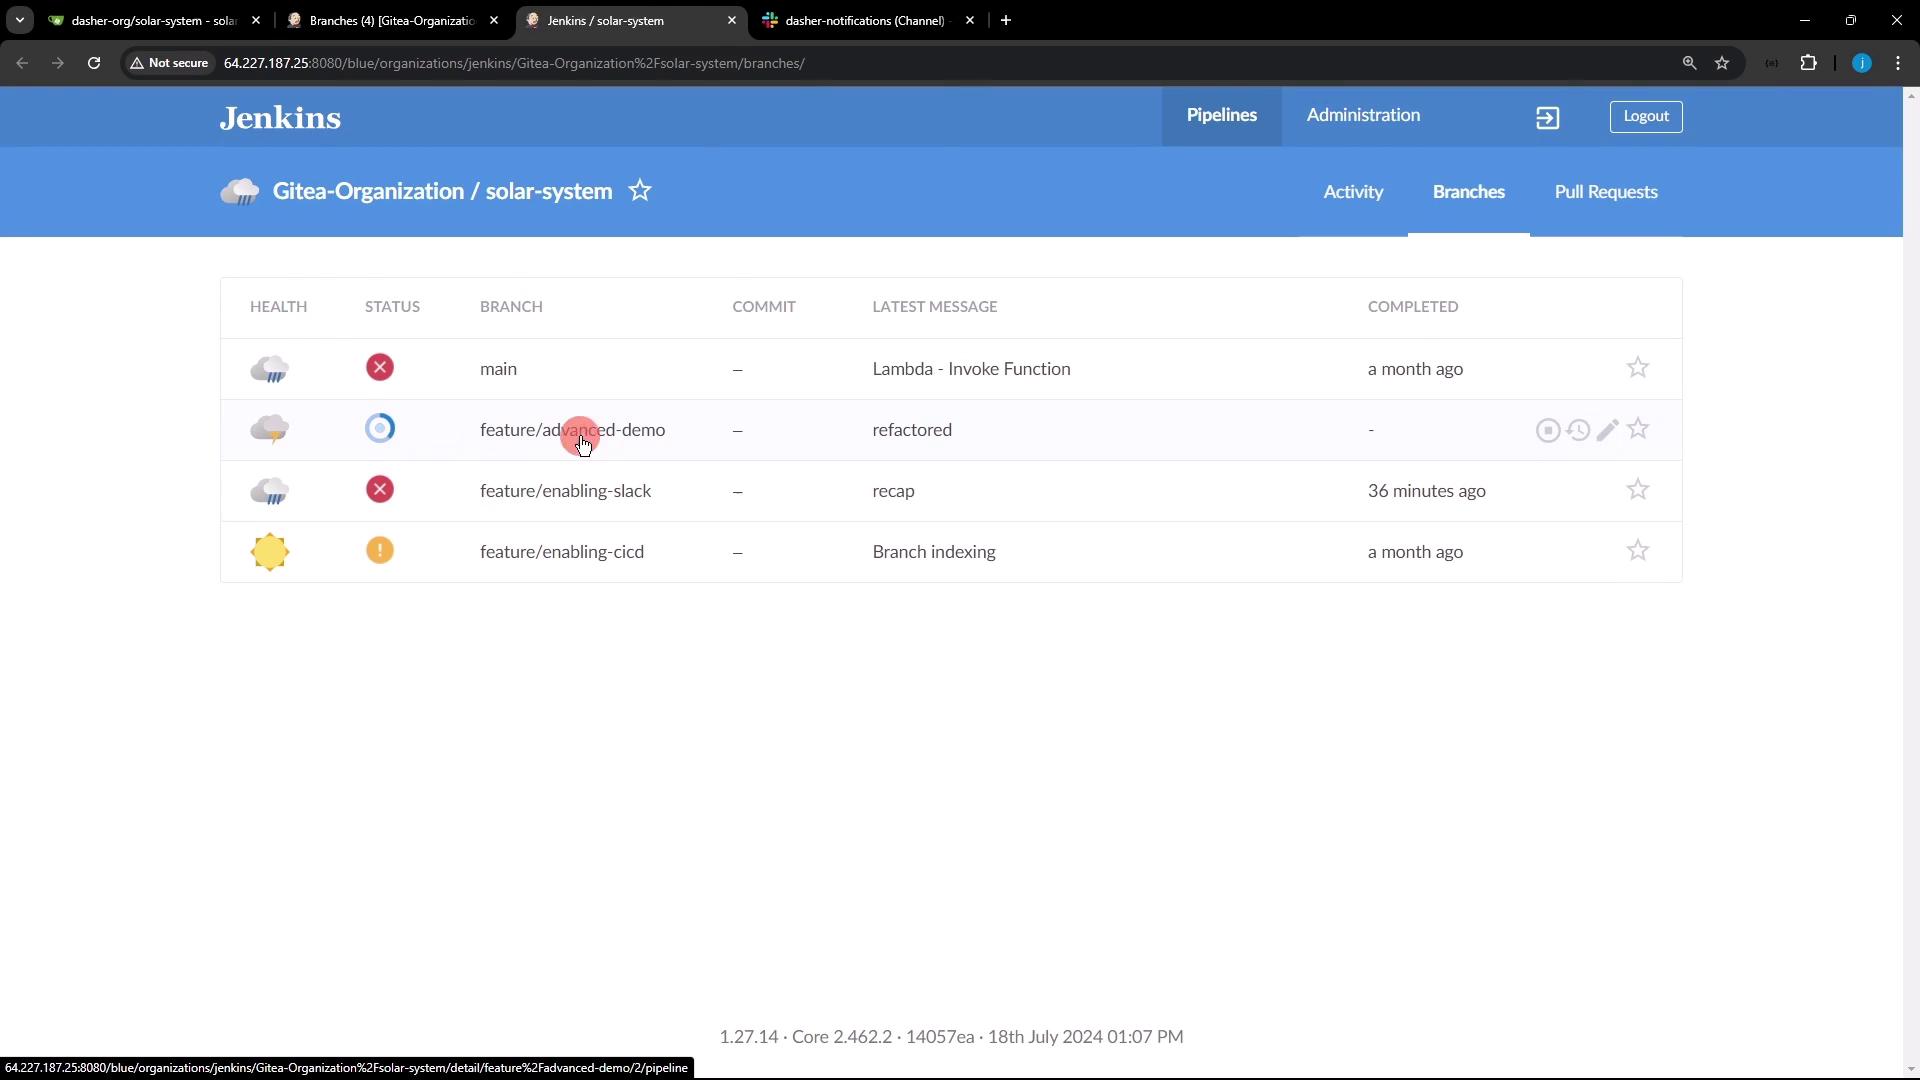Open Chrome's three-dot menu
Viewport: 1920px width, 1080px height.
pyautogui.click(x=1898, y=63)
